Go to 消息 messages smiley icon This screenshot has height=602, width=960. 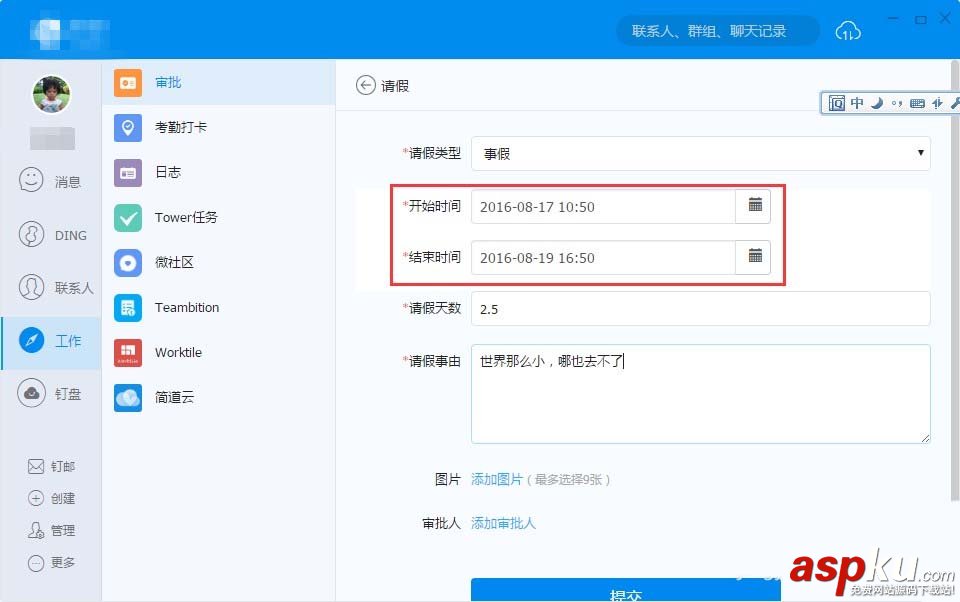[31, 180]
